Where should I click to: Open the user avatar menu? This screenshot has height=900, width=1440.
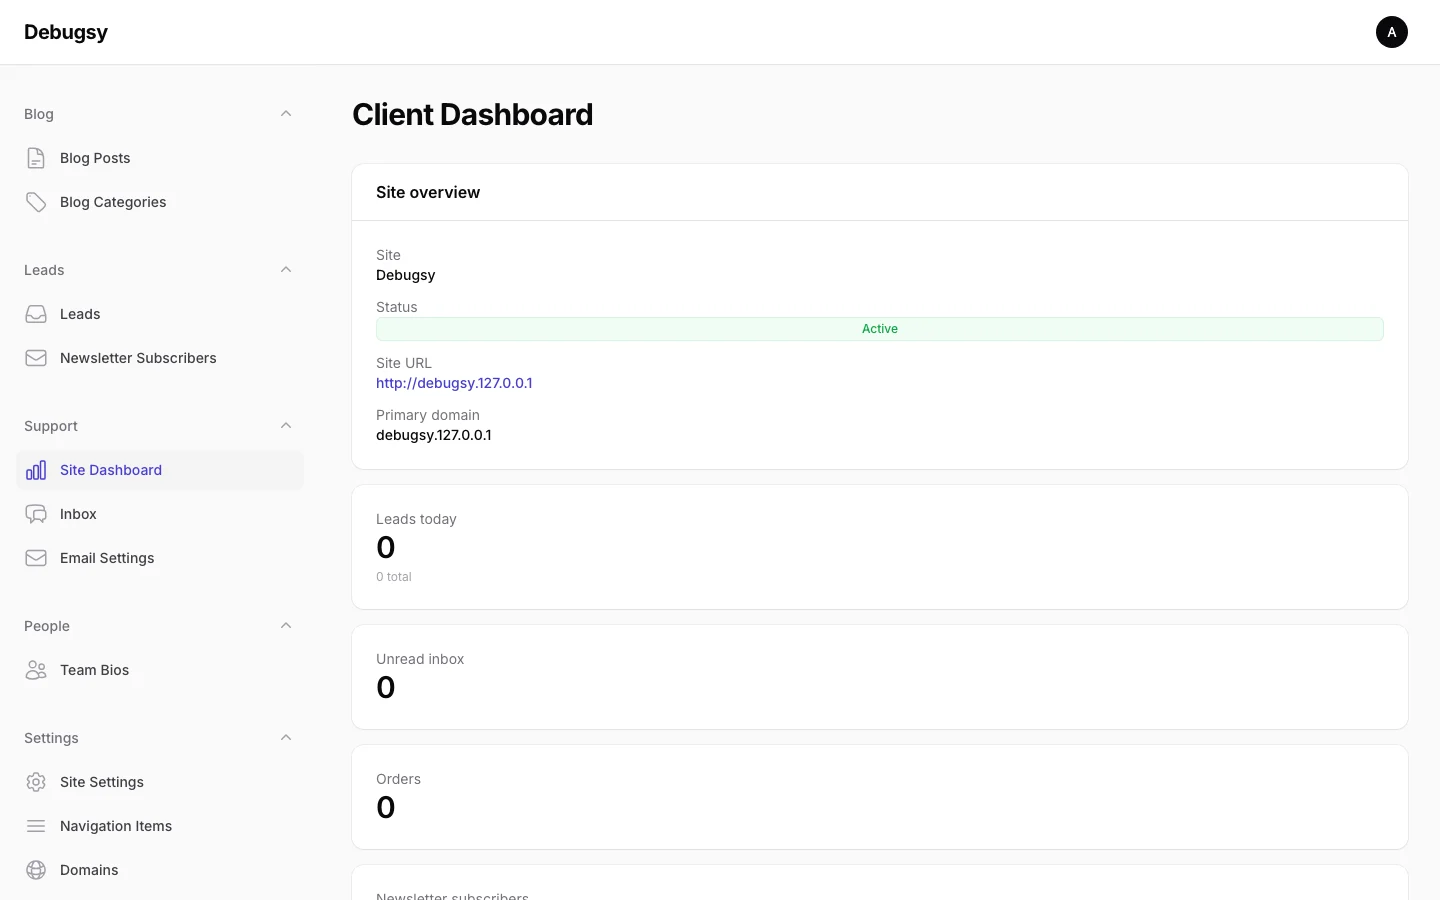(x=1392, y=32)
